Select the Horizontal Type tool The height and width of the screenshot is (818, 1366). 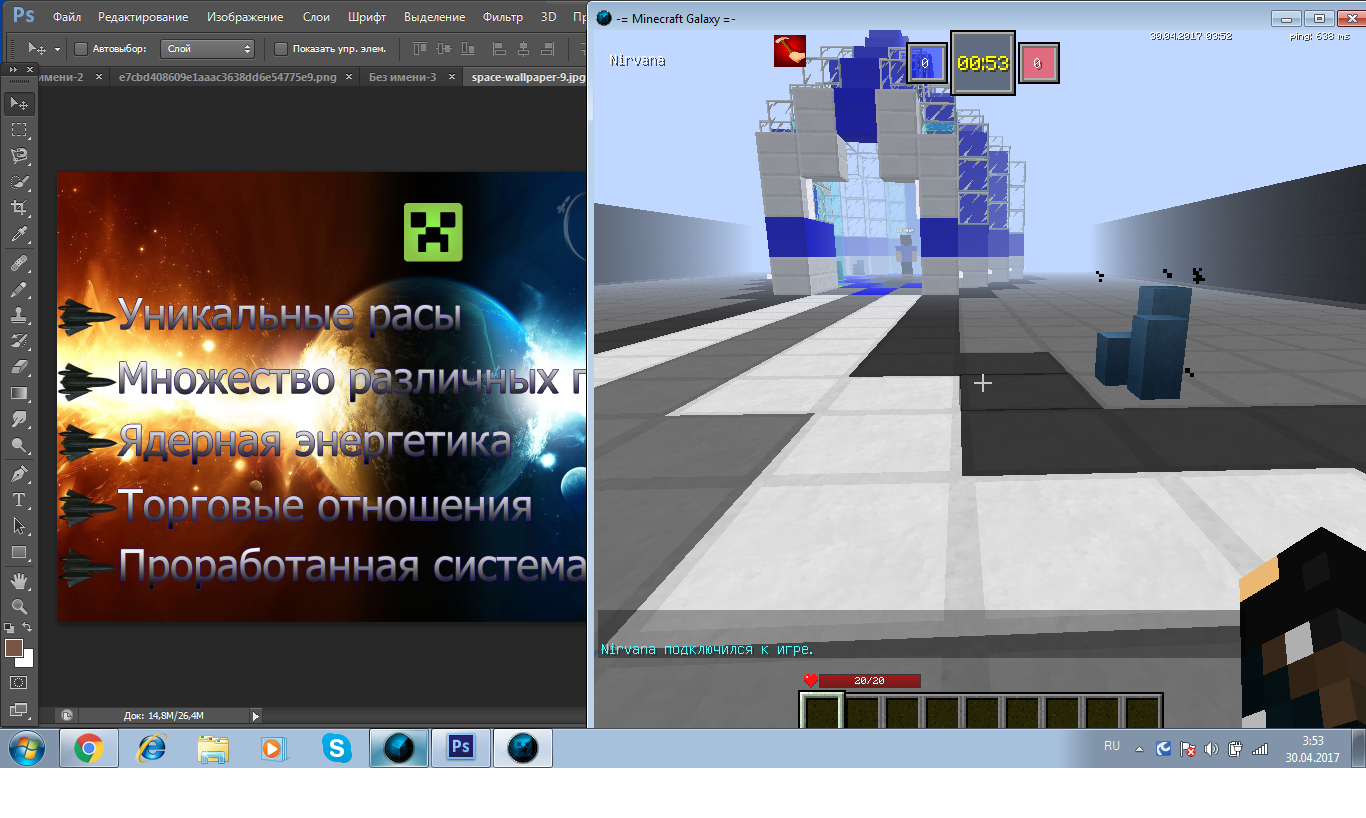[19, 499]
